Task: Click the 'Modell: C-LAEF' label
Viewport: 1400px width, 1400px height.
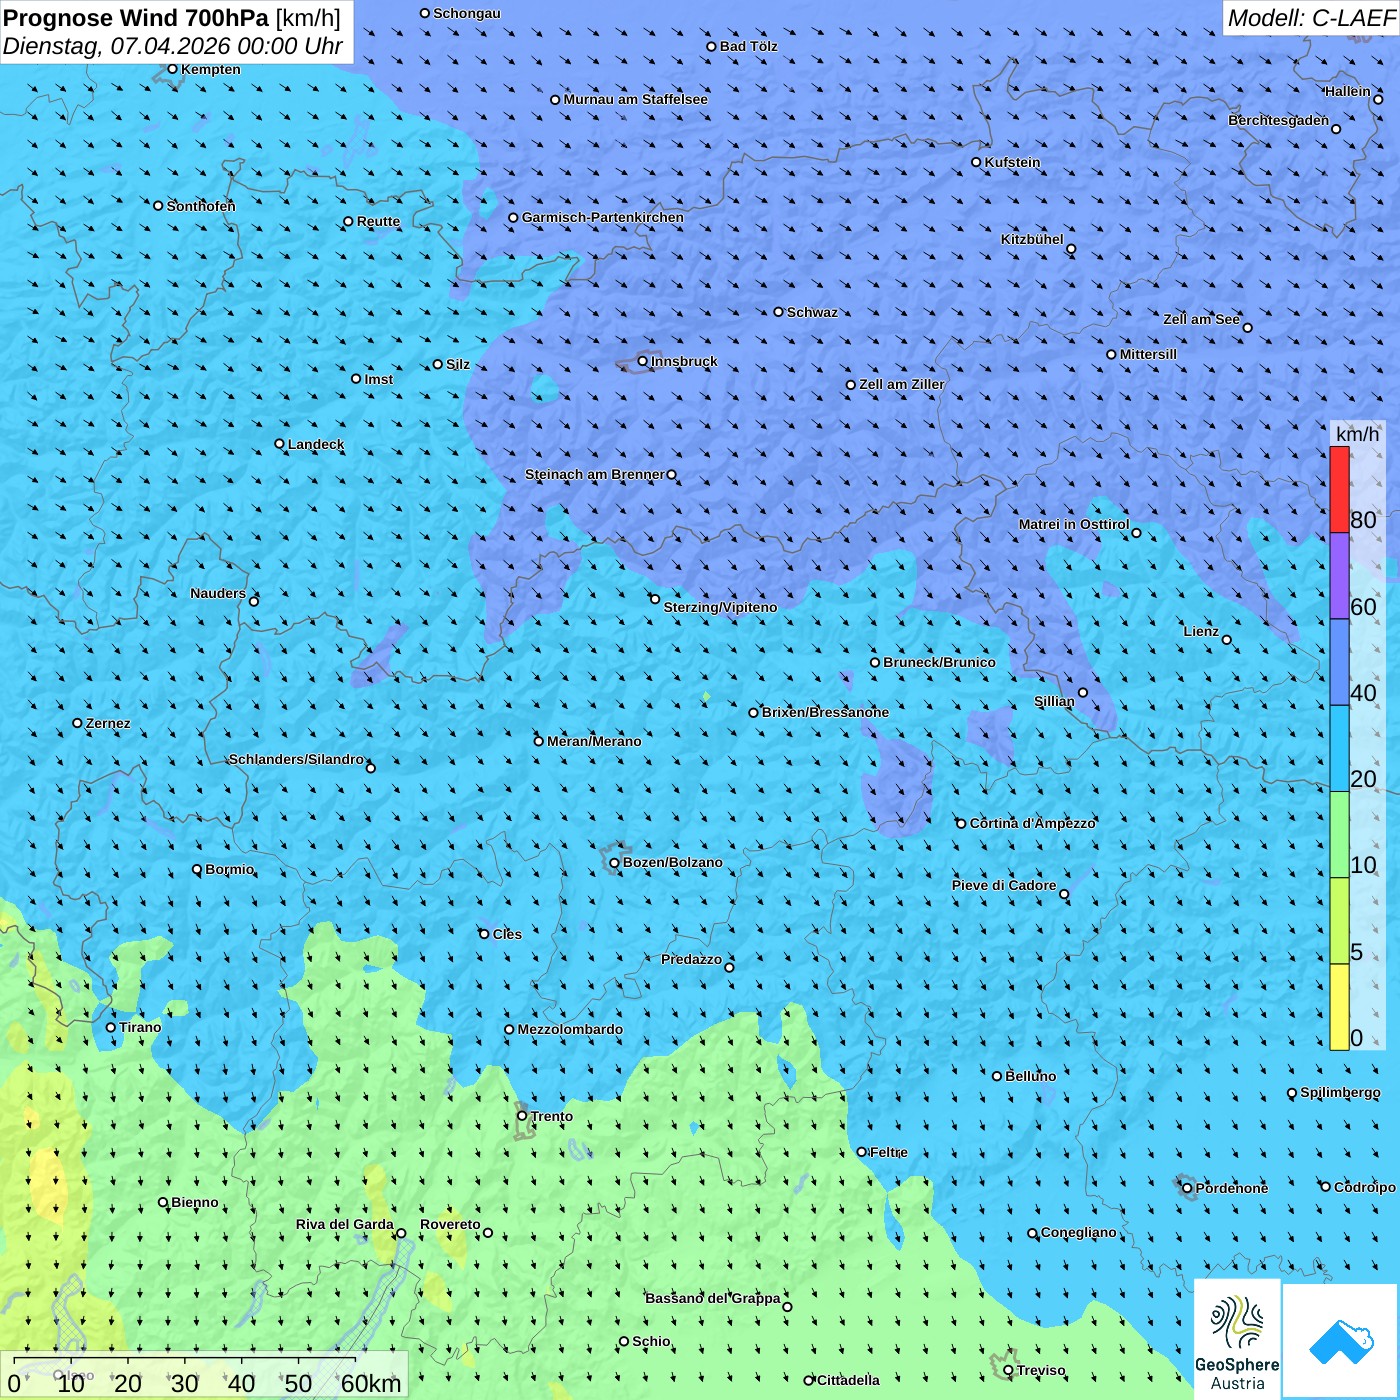Action: point(1311,18)
